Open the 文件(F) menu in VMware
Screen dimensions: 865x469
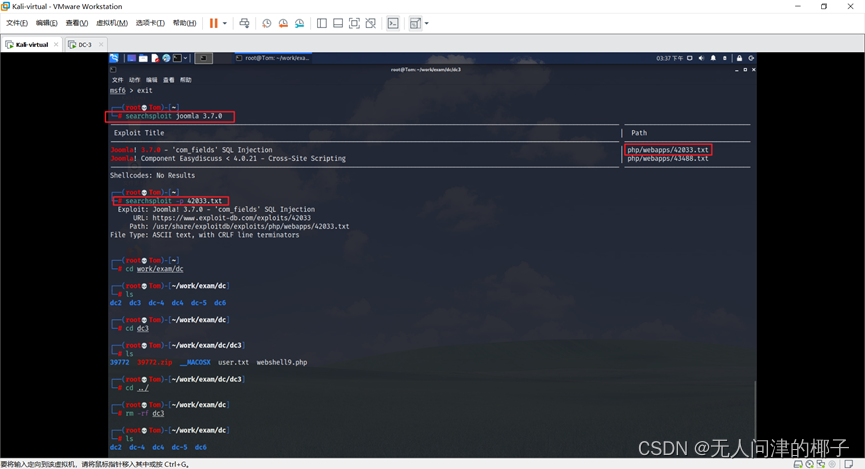pos(17,23)
